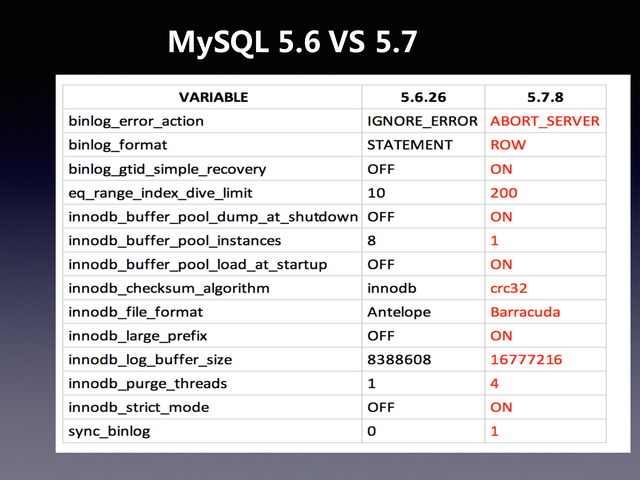Select the red Barracuda value
The image size is (640, 480).
(x=525, y=312)
